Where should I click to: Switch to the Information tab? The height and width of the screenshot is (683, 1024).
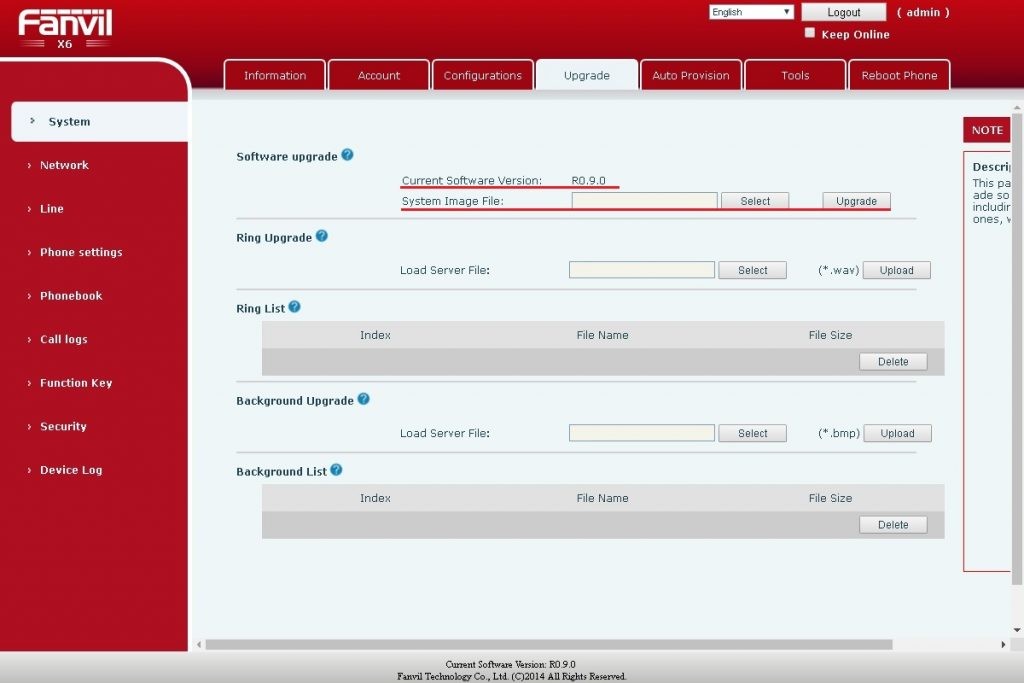[275, 75]
